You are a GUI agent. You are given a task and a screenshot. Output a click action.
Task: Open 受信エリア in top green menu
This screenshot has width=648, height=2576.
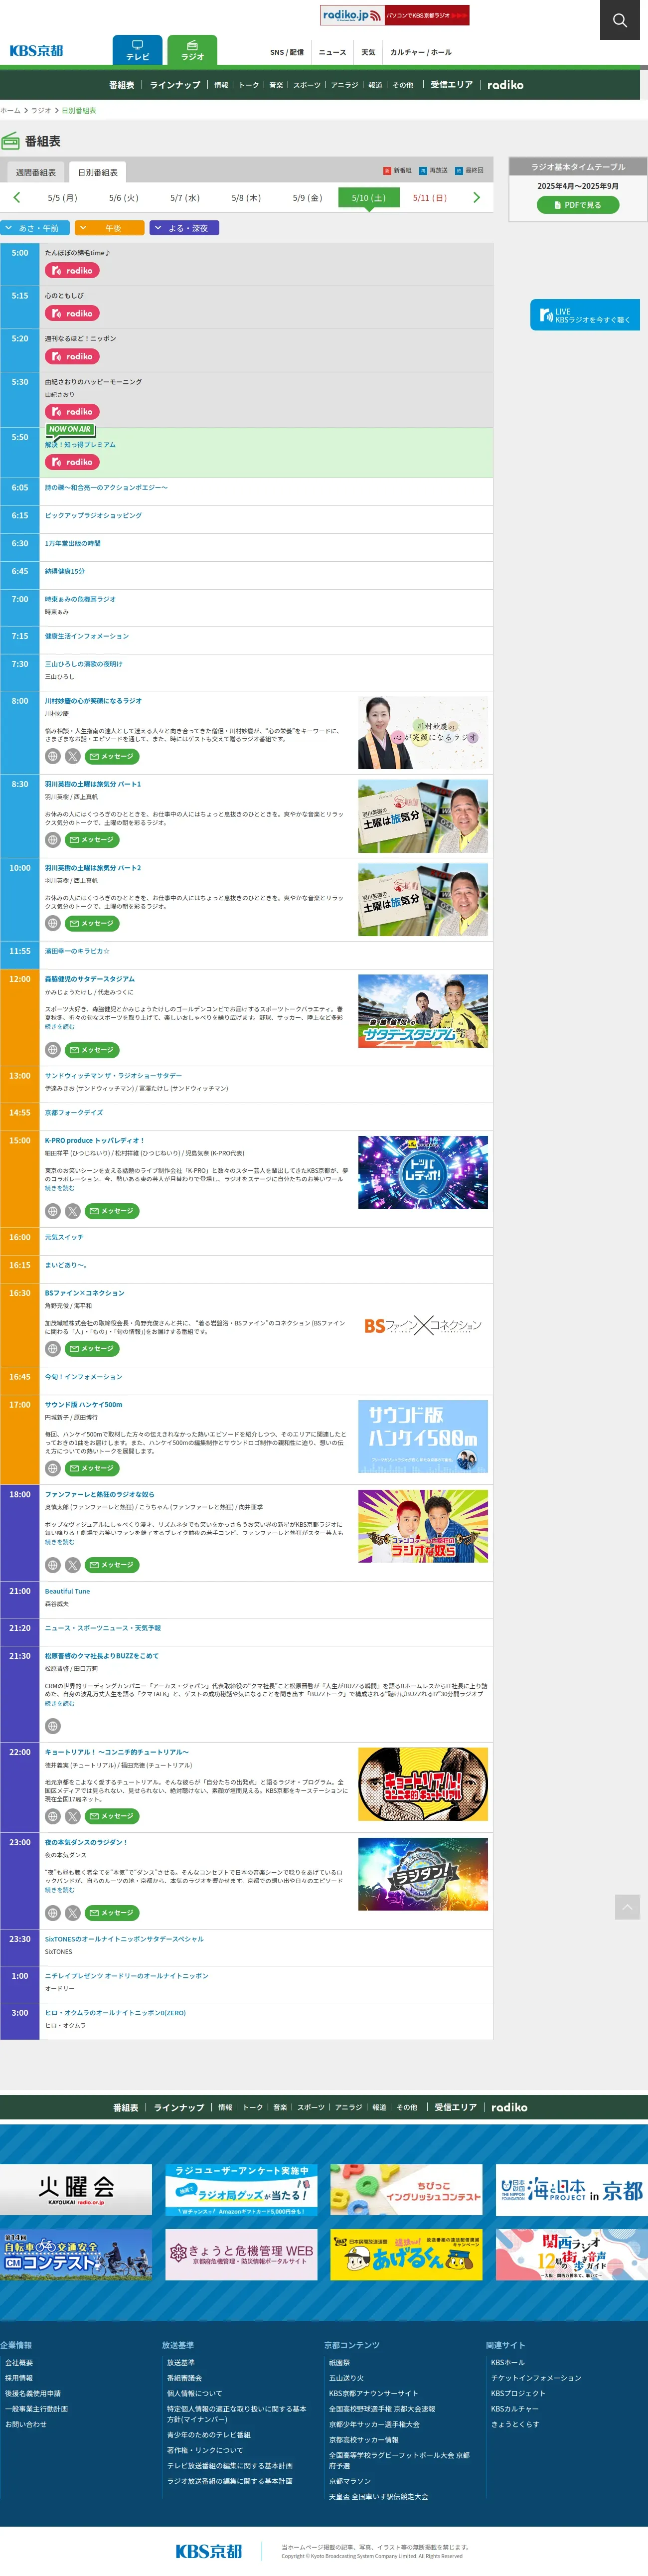[451, 85]
